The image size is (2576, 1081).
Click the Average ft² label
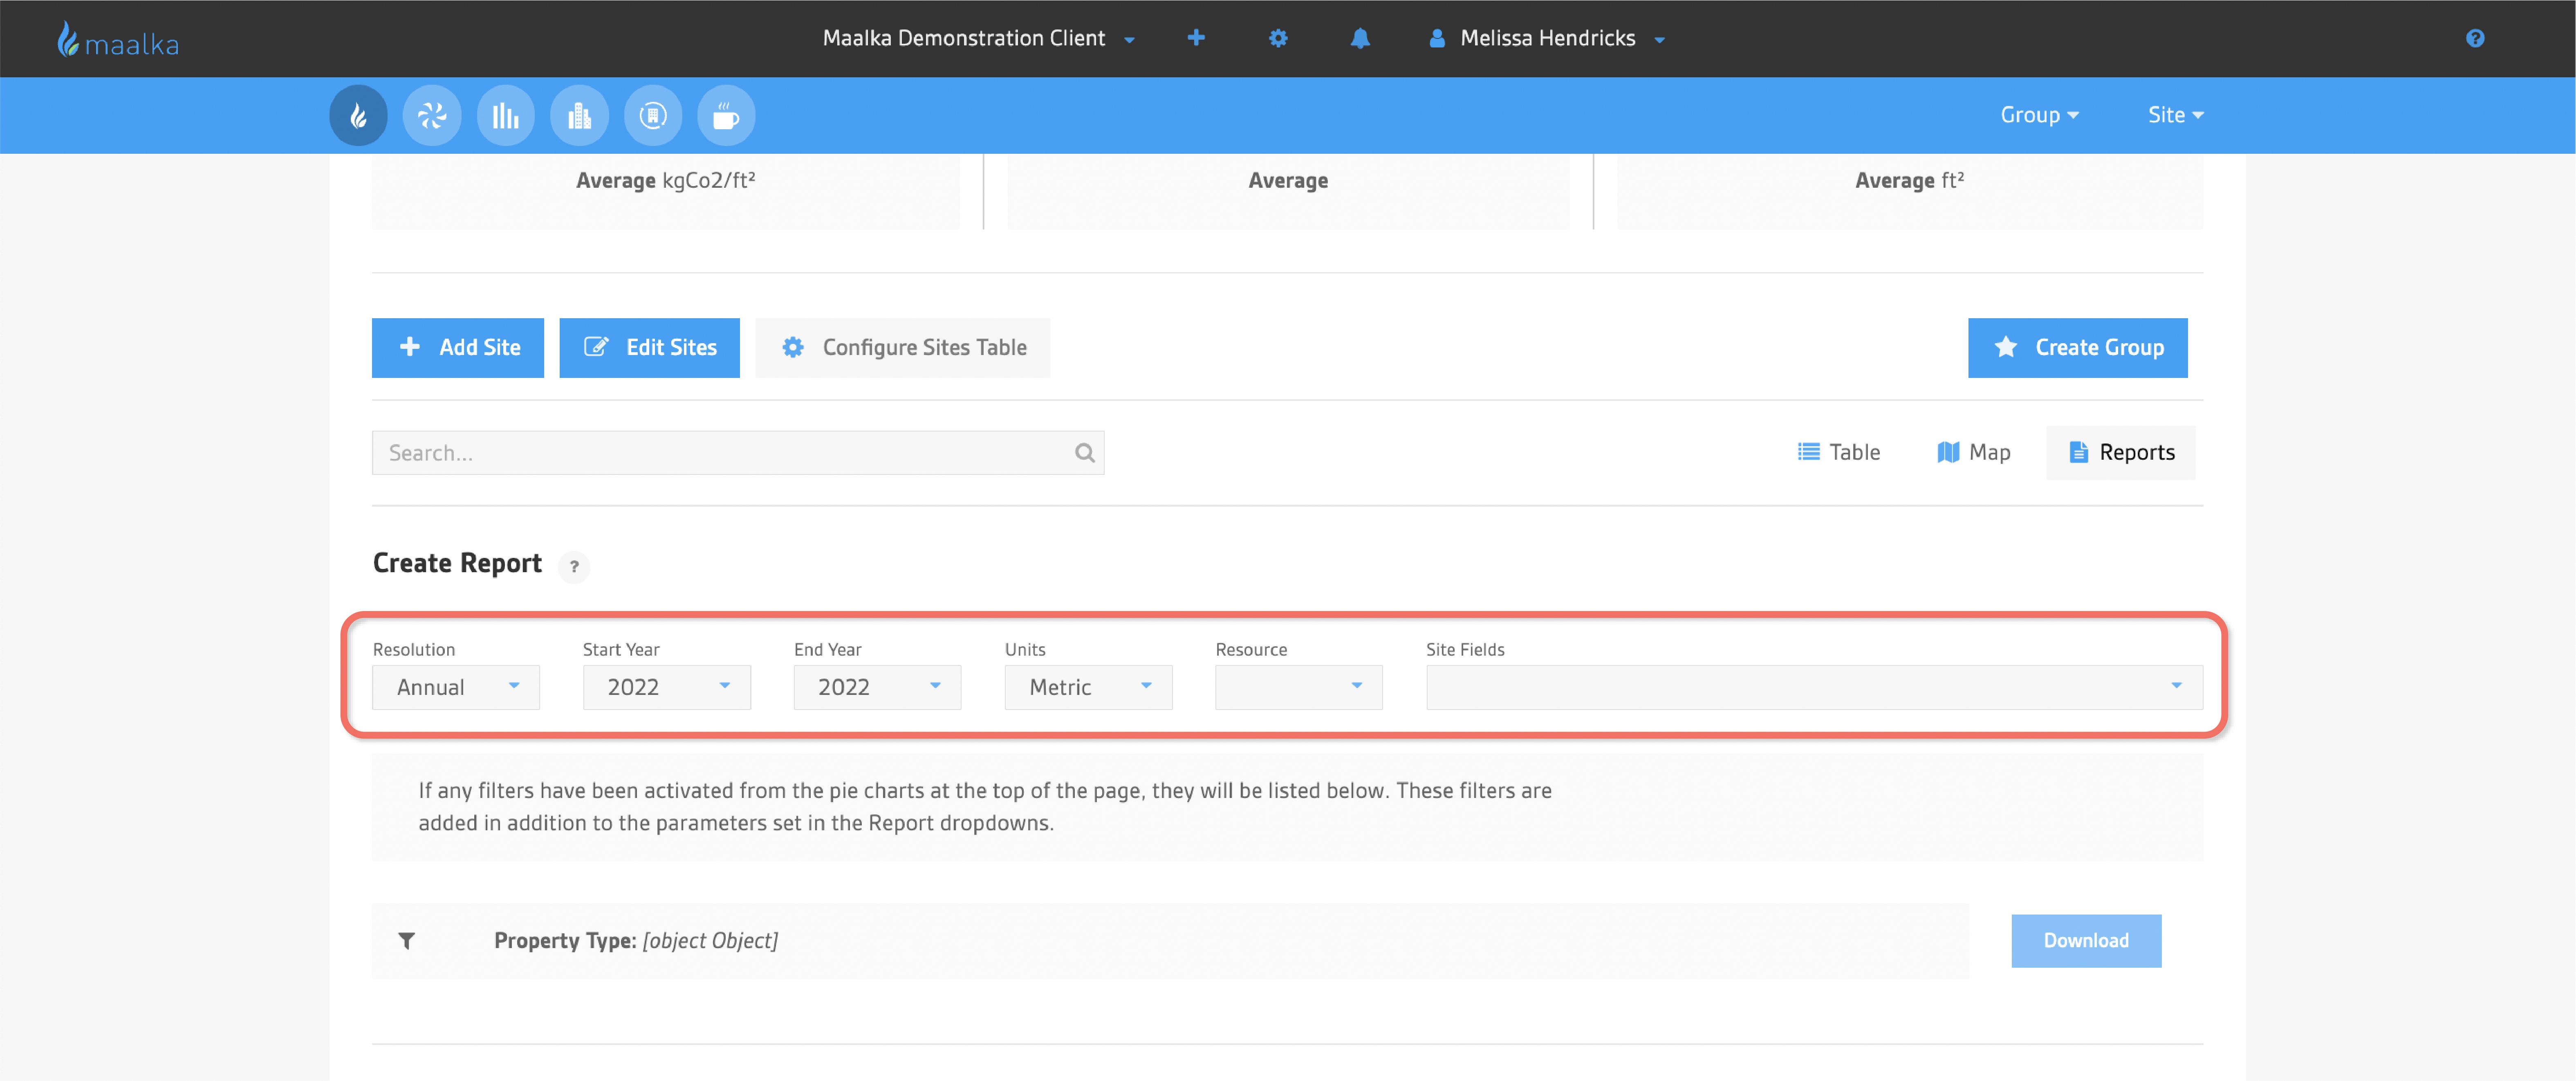pyautogui.click(x=1910, y=181)
